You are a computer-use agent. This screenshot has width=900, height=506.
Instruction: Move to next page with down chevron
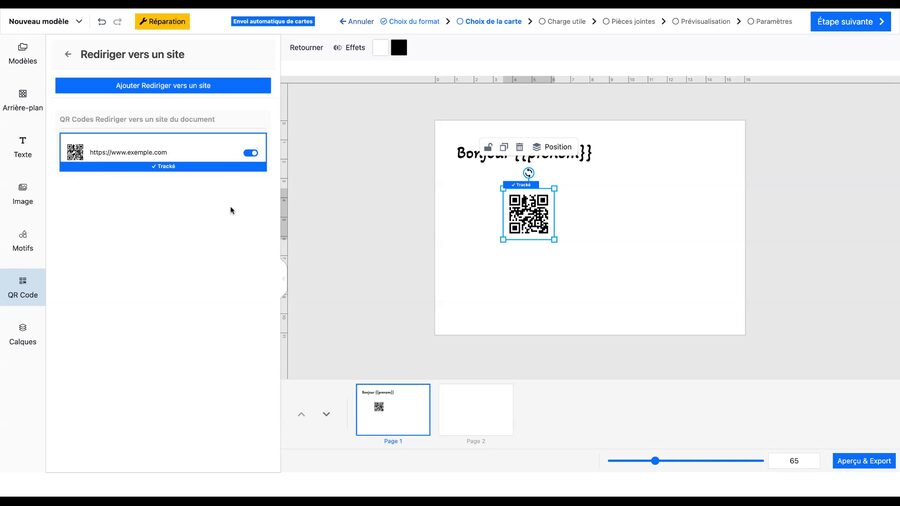point(326,414)
